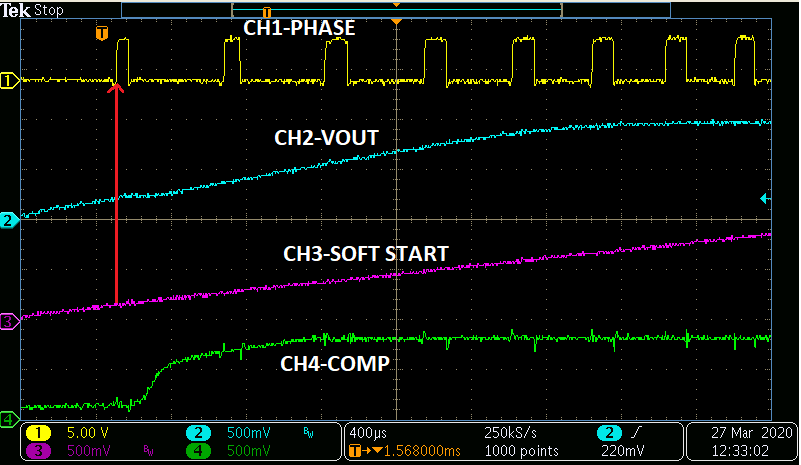The image size is (801, 465).
Task: Click the trigger source channel 2 badge
Action: click(609, 433)
